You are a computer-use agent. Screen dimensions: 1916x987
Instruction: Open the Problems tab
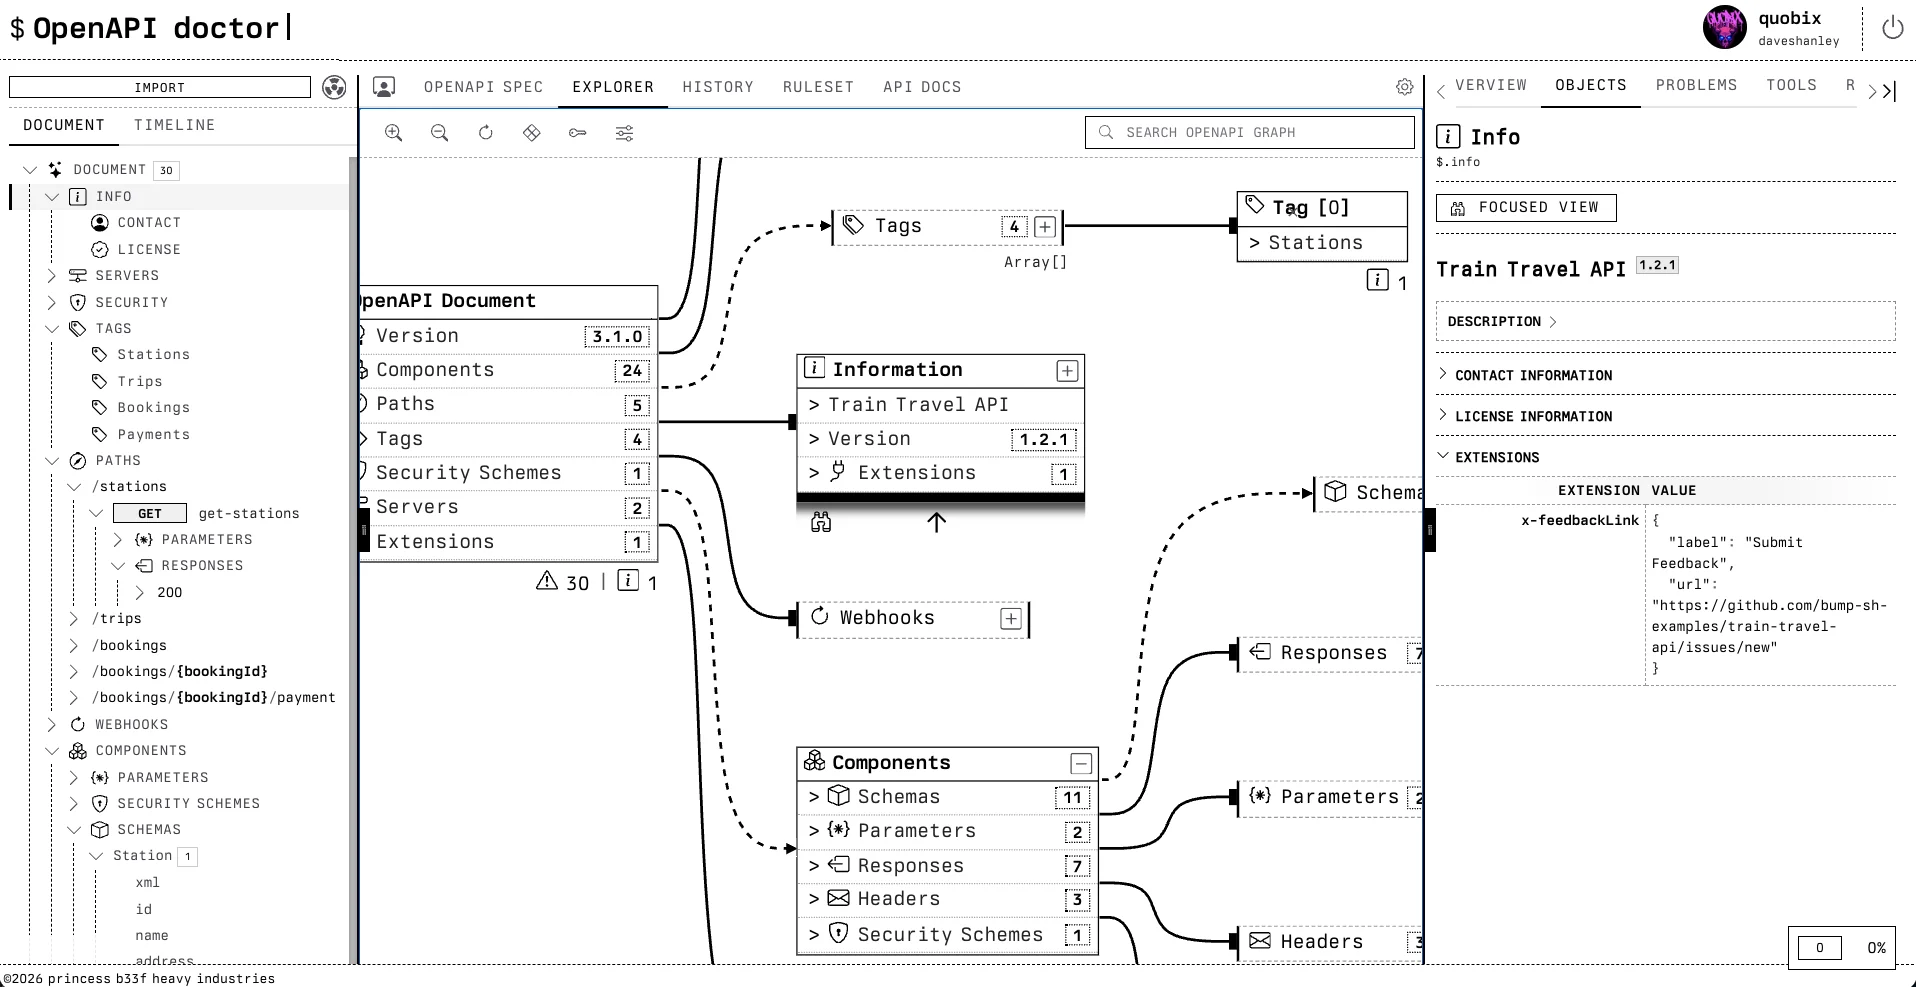click(1696, 85)
